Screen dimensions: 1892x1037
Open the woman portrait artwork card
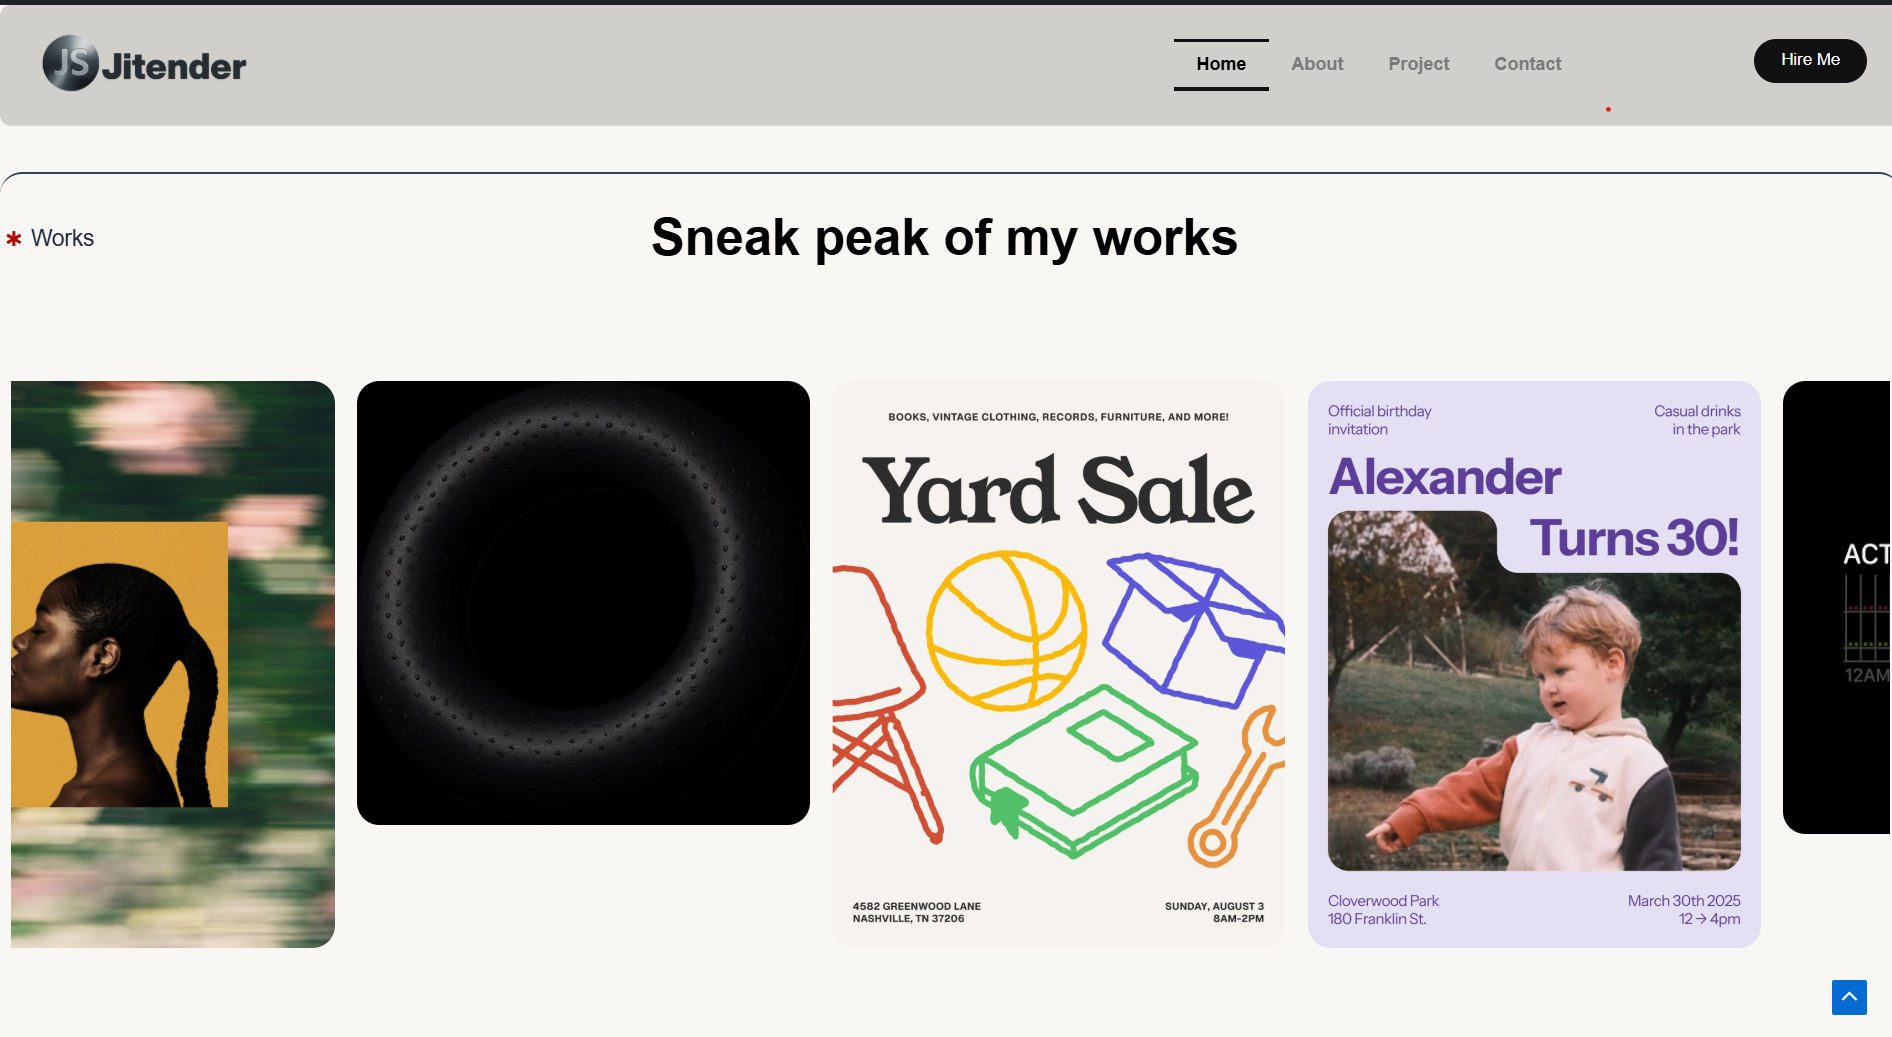pyautogui.click(x=172, y=664)
